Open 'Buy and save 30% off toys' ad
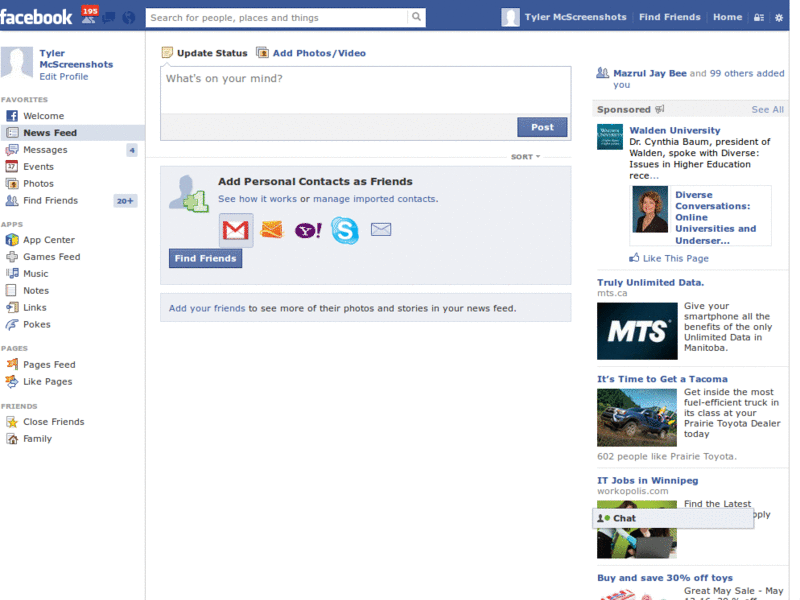800x600 pixels. coord(665,578)
